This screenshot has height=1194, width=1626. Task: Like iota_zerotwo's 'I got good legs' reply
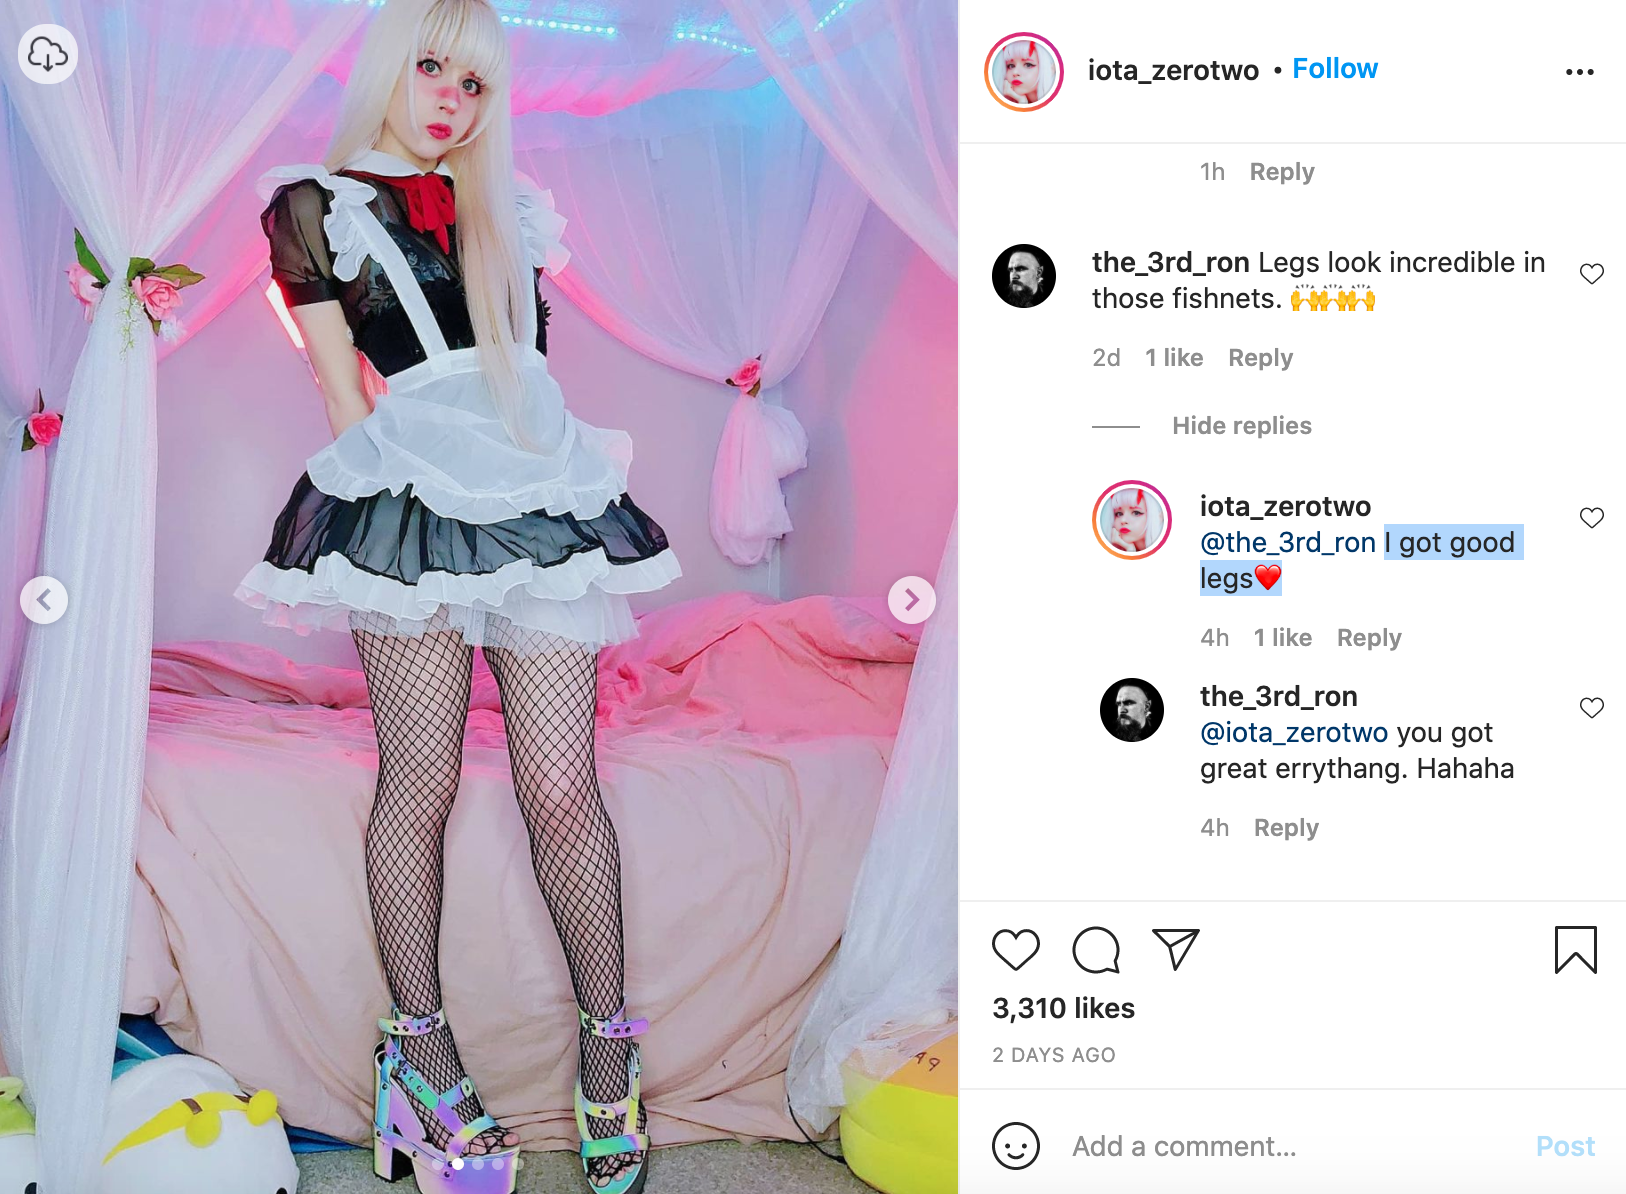click(1592, 518)
